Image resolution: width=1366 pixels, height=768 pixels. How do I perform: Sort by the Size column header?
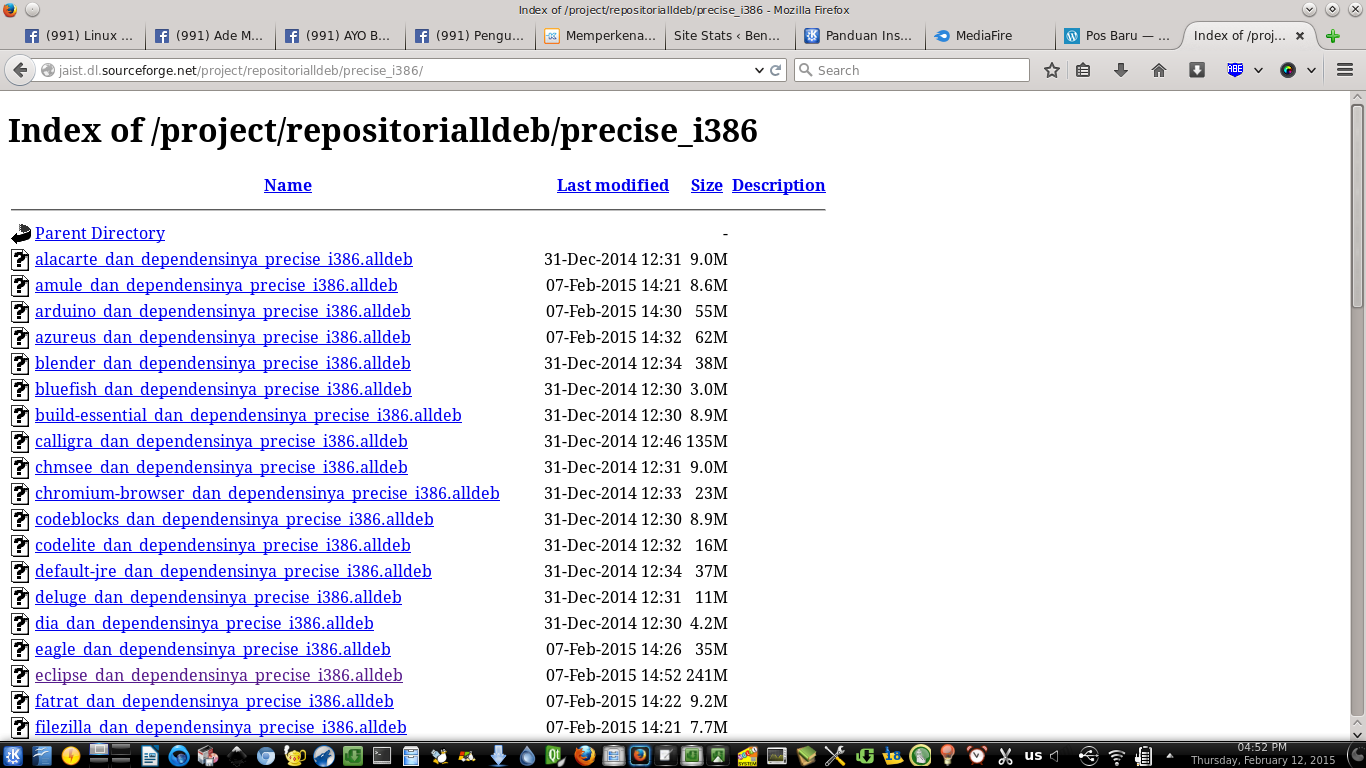pyautogui.click(x=707, y=185)
